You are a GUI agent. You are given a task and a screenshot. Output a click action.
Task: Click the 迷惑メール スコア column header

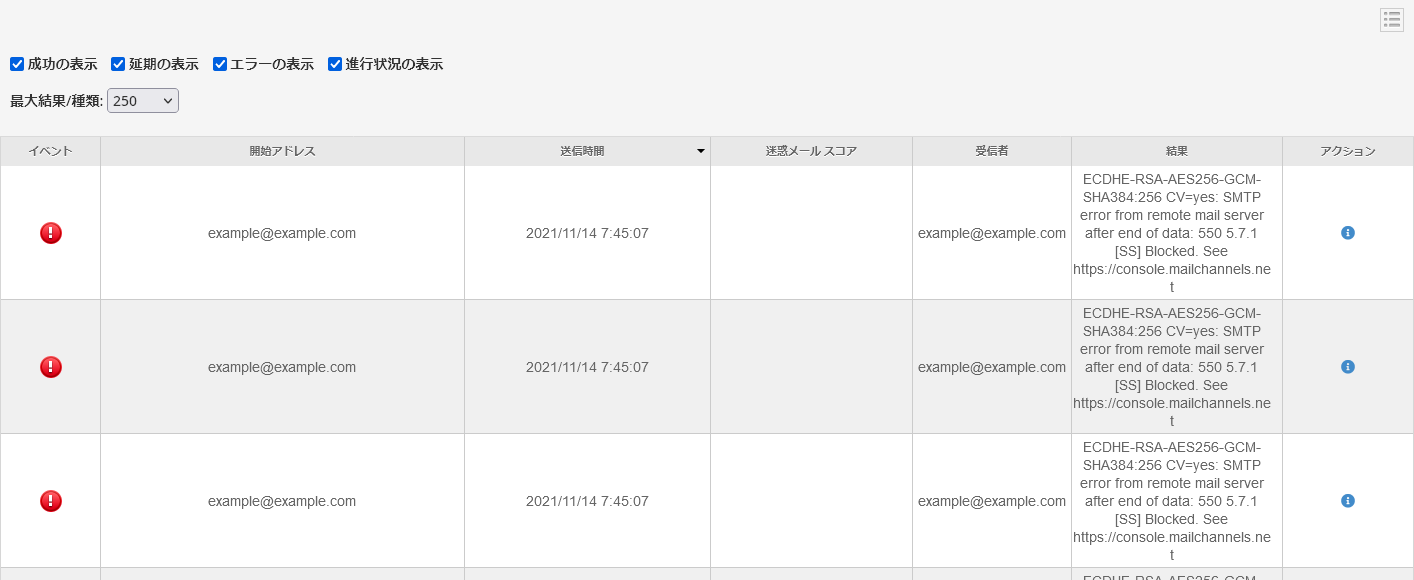click(x=811, y=151)
